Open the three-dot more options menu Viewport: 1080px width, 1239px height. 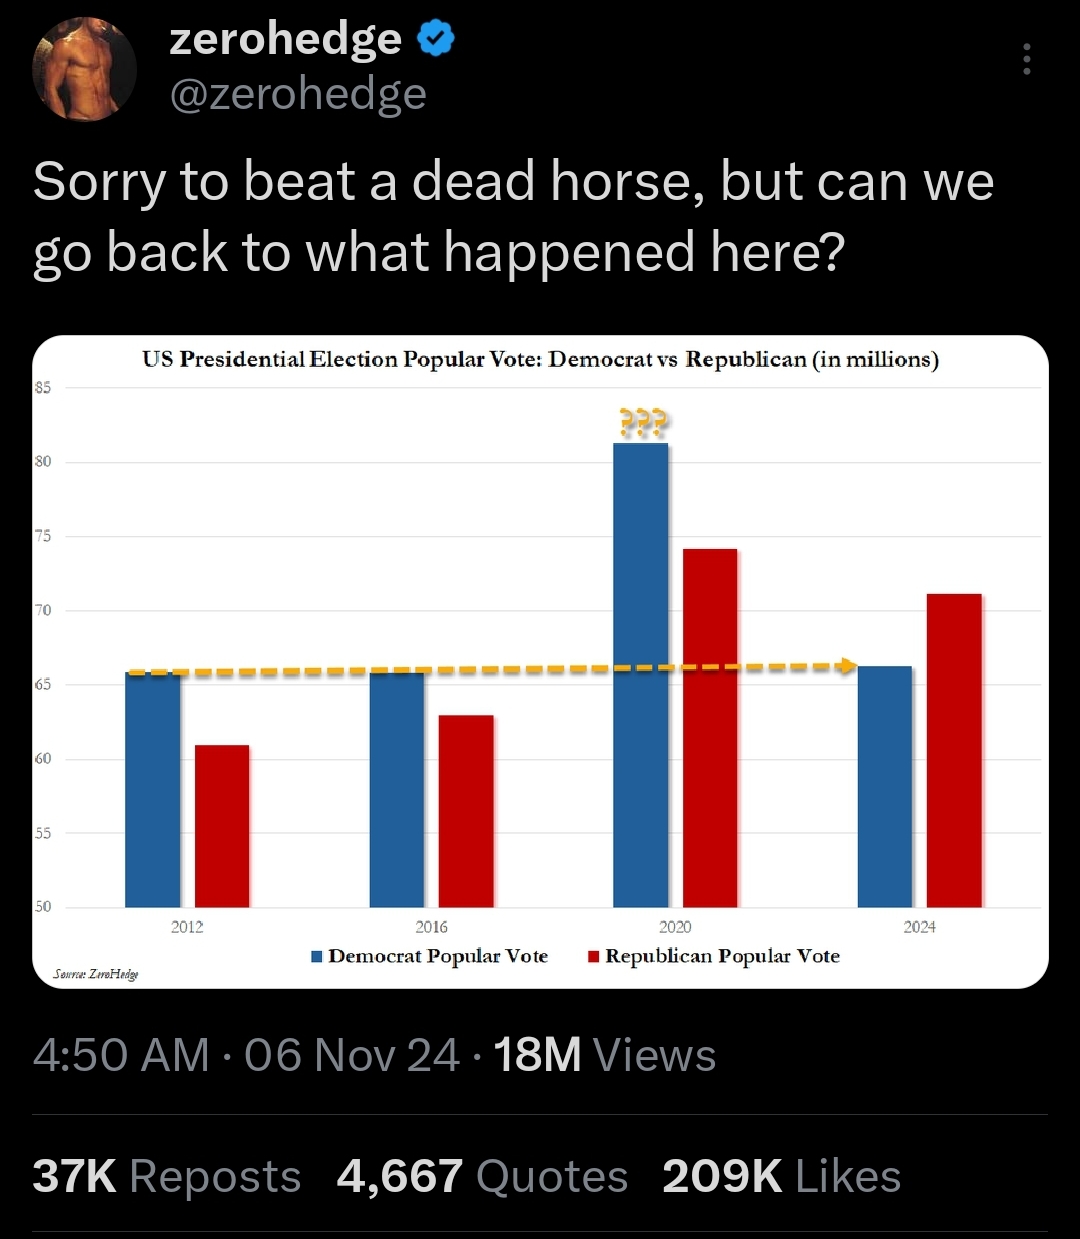(1026, 60)
